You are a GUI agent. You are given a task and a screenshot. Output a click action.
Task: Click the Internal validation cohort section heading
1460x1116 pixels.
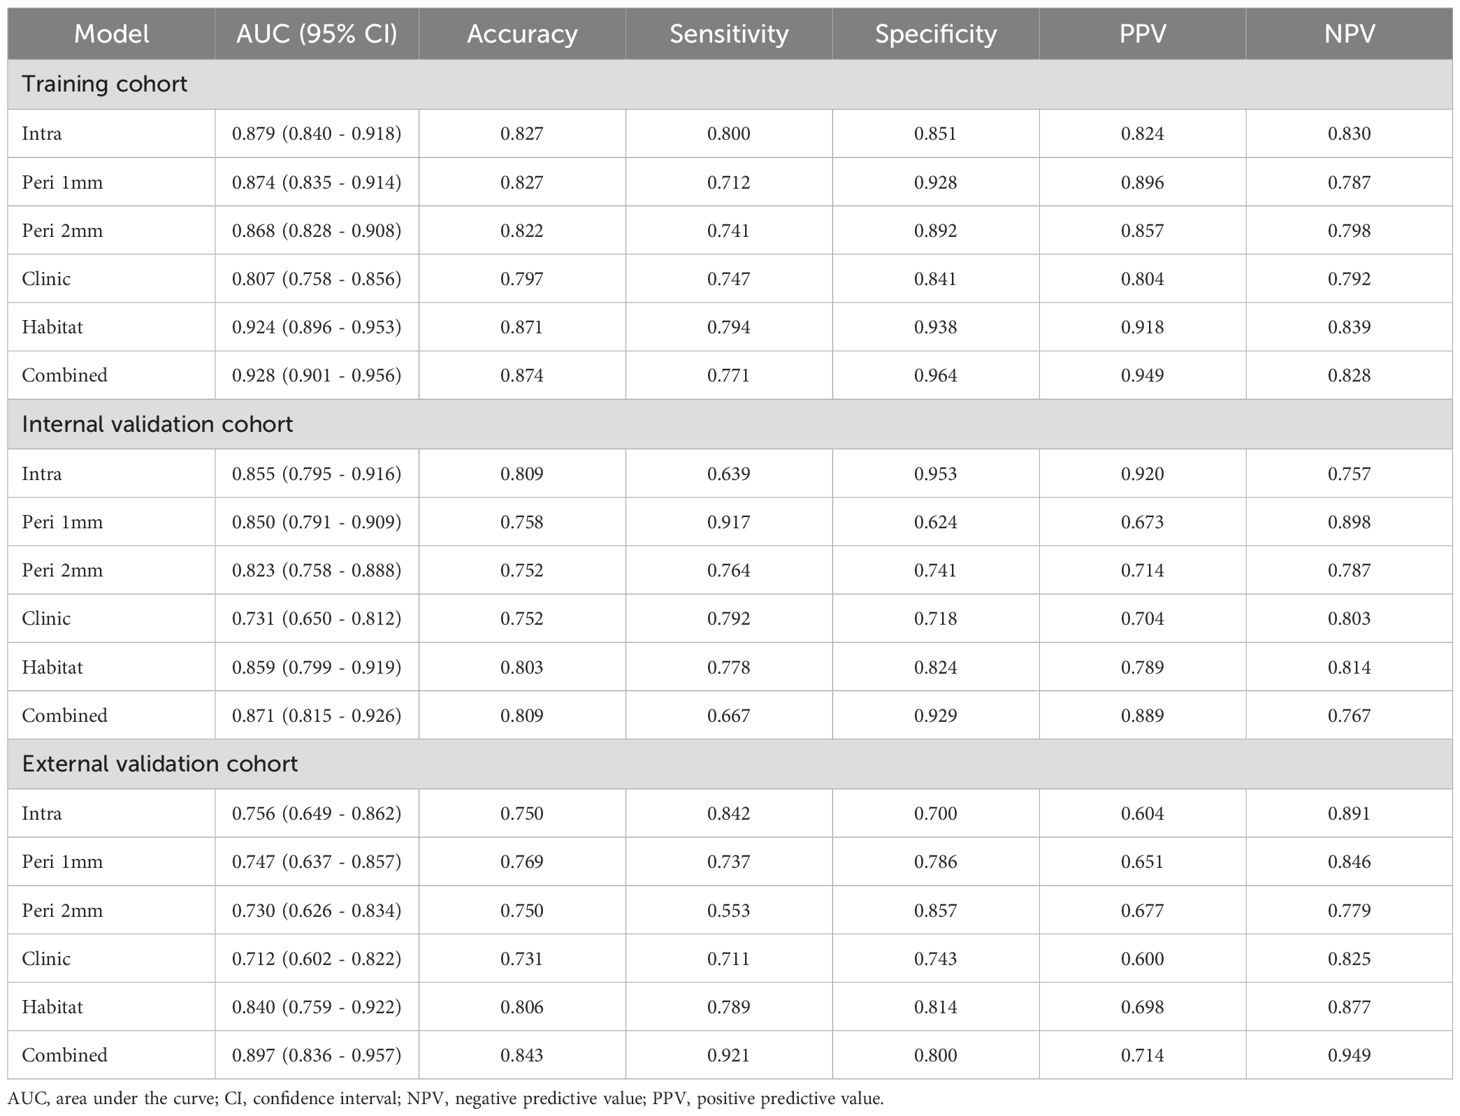click(x=158, y=424)
